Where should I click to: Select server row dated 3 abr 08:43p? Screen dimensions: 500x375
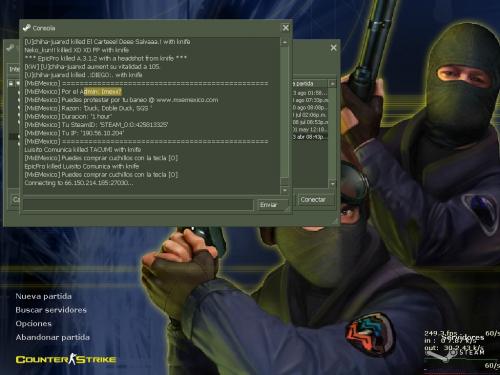pyautogui.click(x=309, y=137)
